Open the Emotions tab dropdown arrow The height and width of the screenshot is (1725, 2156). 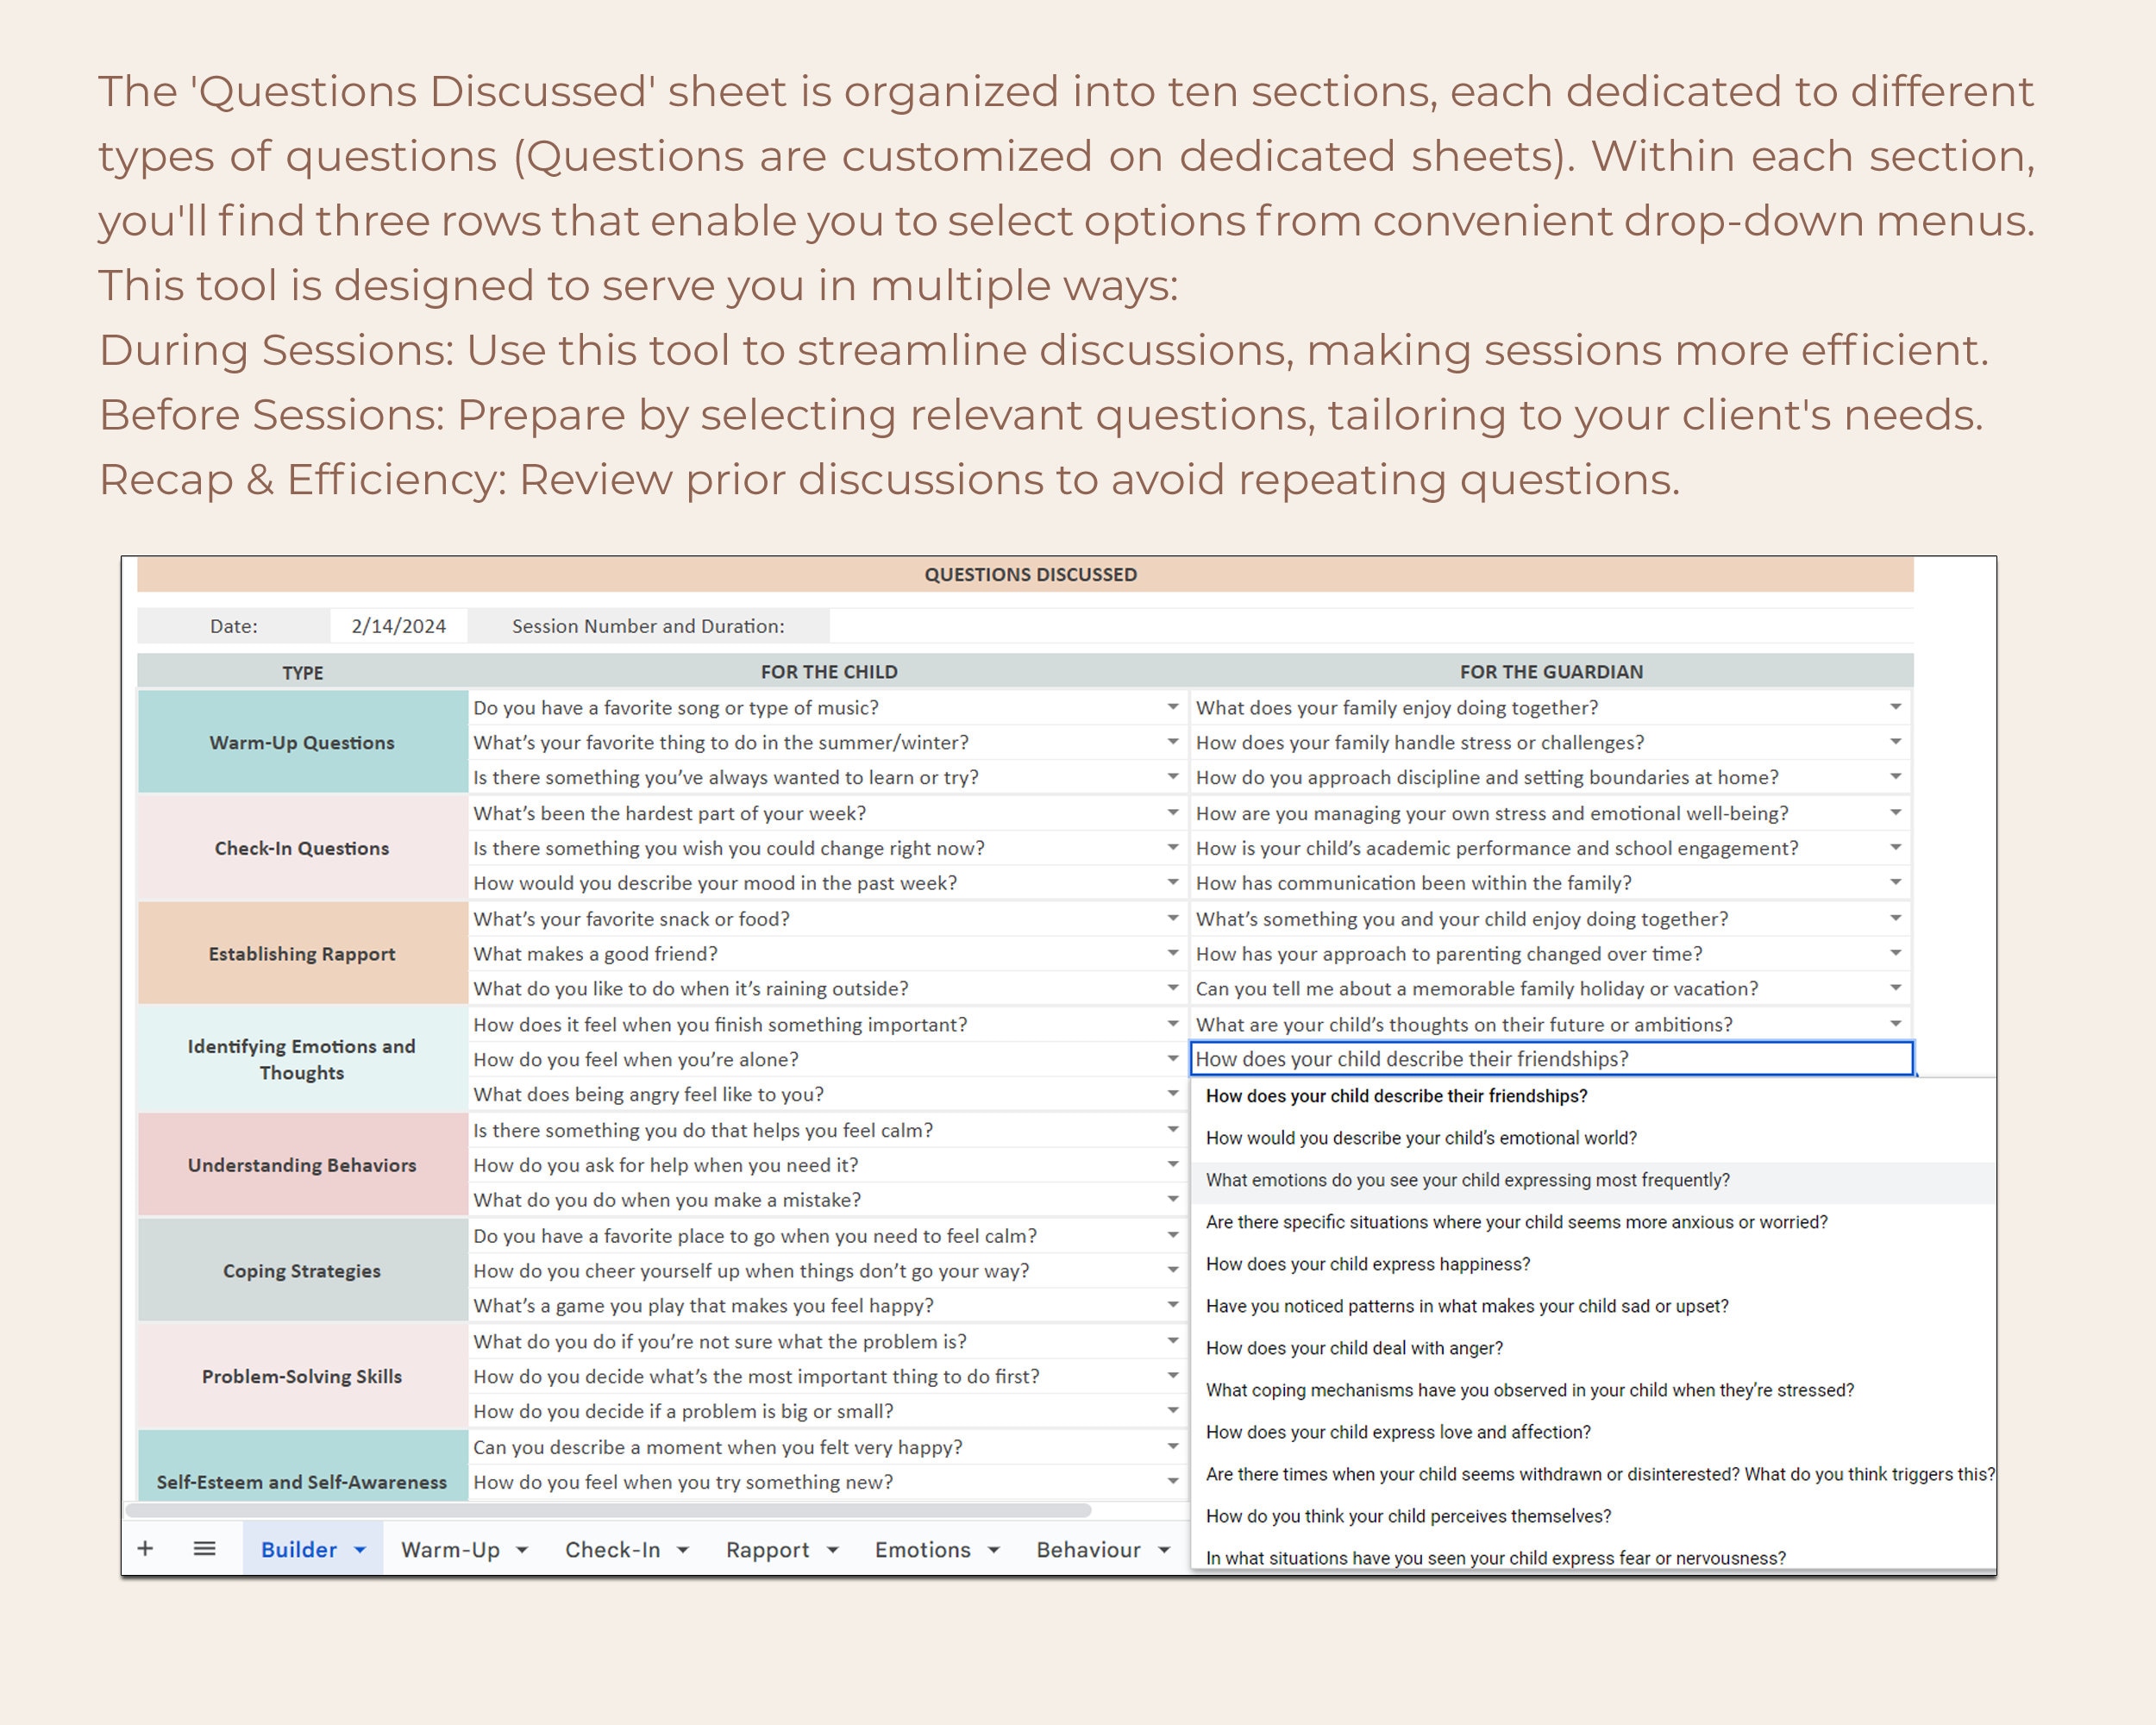point(994,1550)
